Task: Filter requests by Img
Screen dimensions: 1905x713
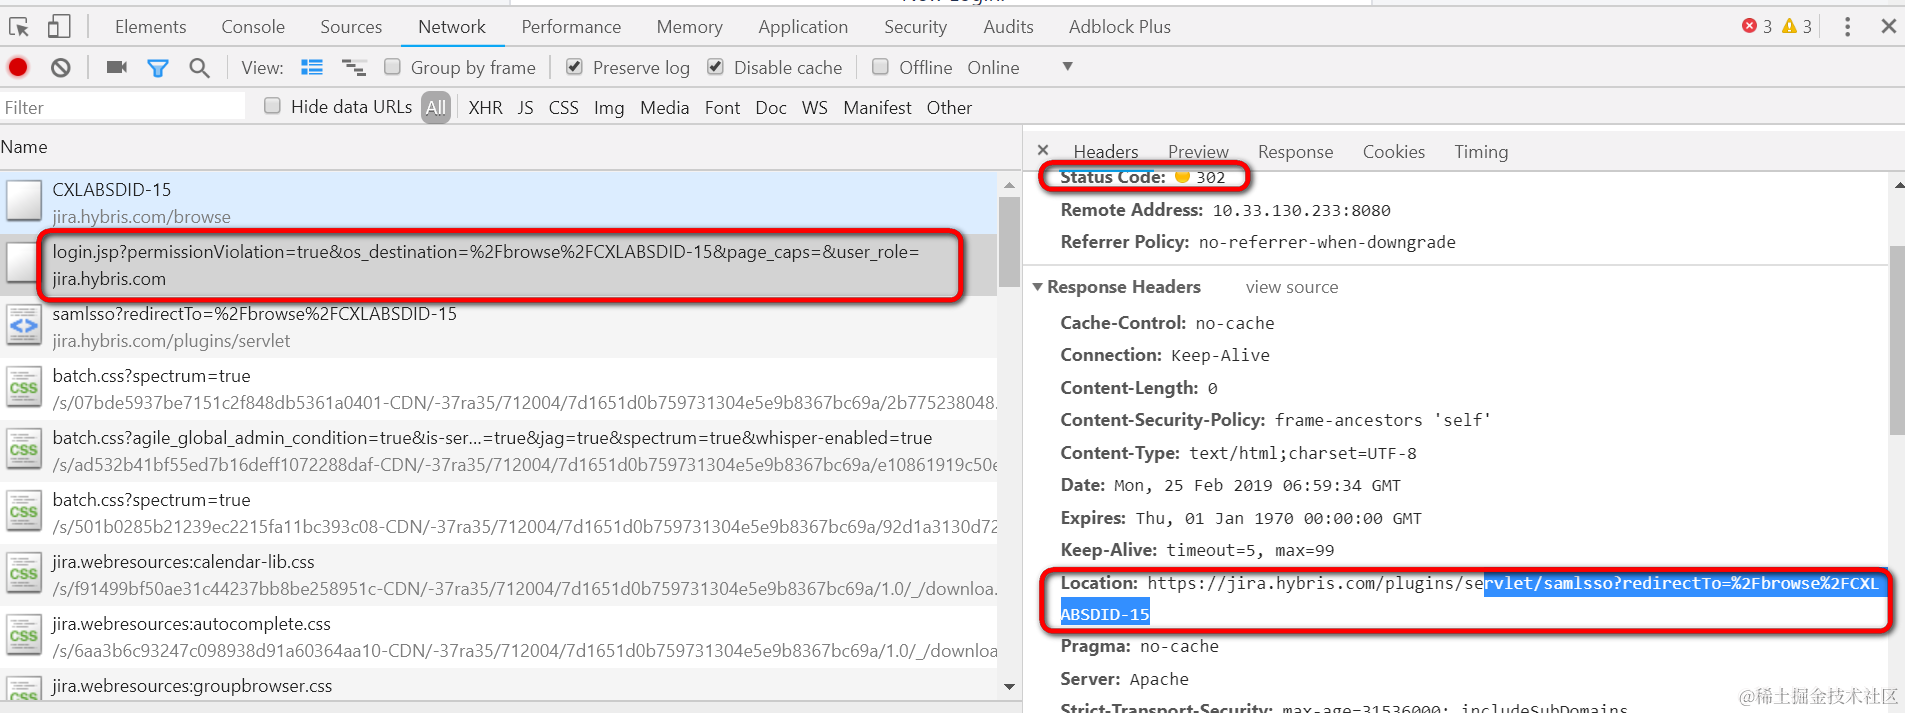Action: 608,107
